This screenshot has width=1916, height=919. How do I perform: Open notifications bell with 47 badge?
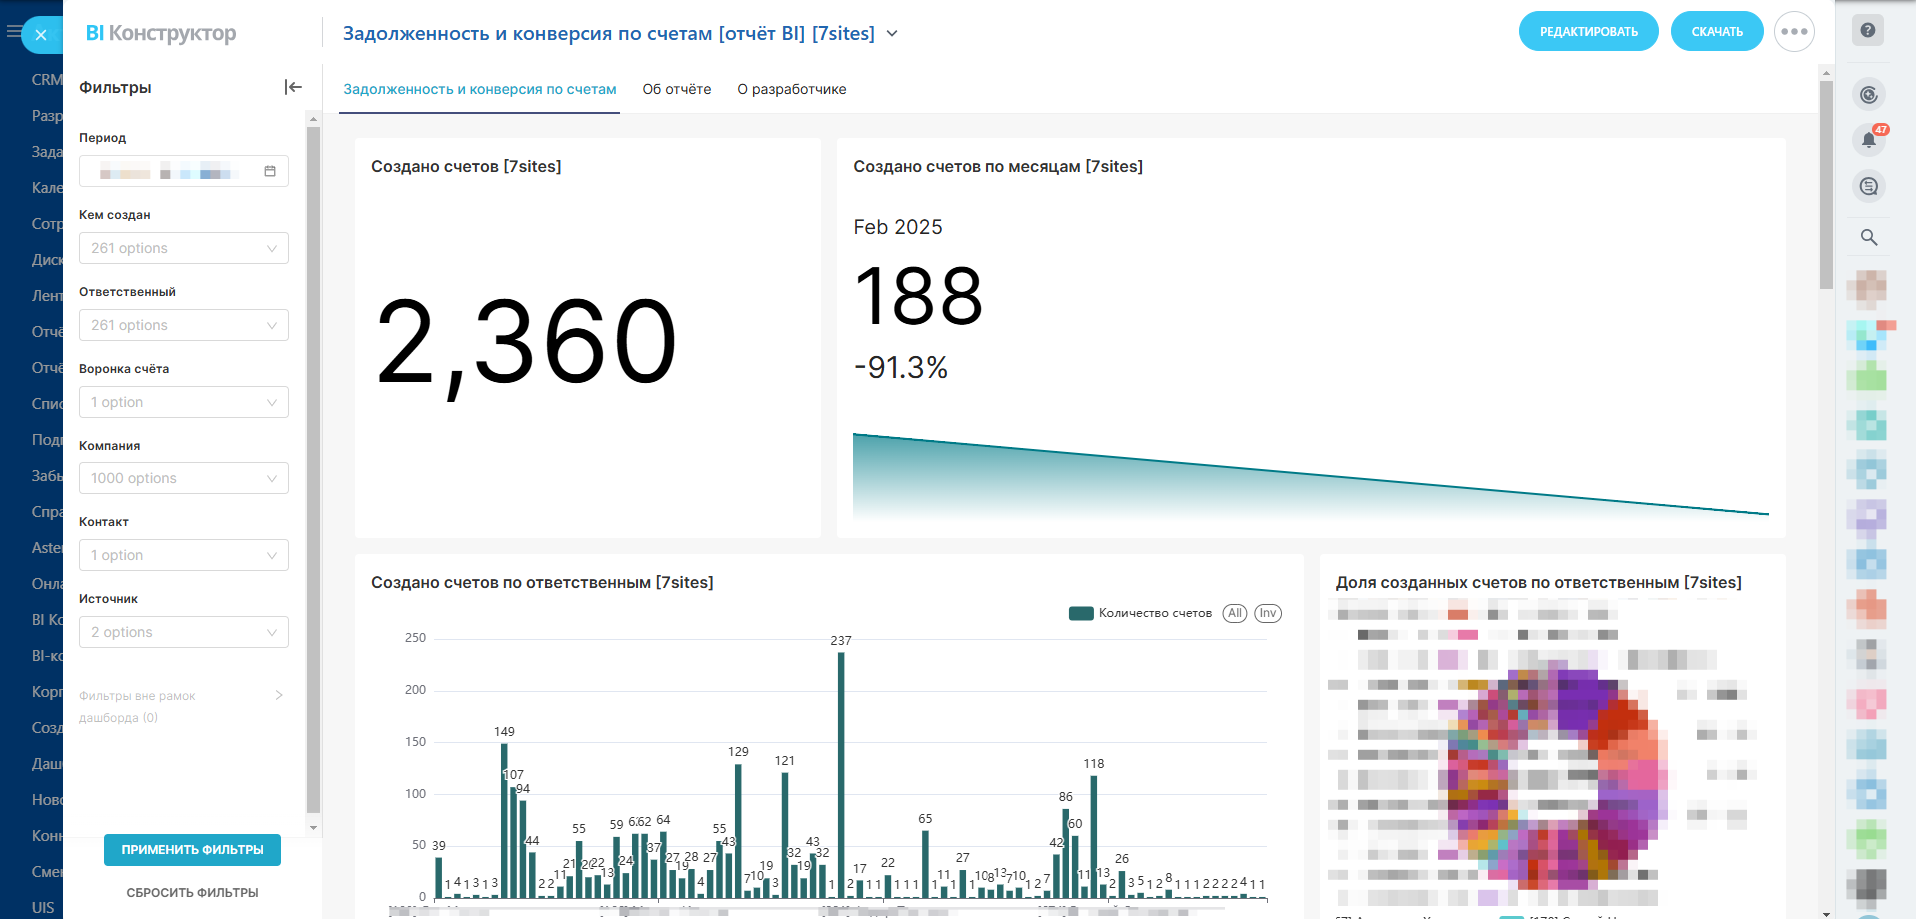[1869, 140]
